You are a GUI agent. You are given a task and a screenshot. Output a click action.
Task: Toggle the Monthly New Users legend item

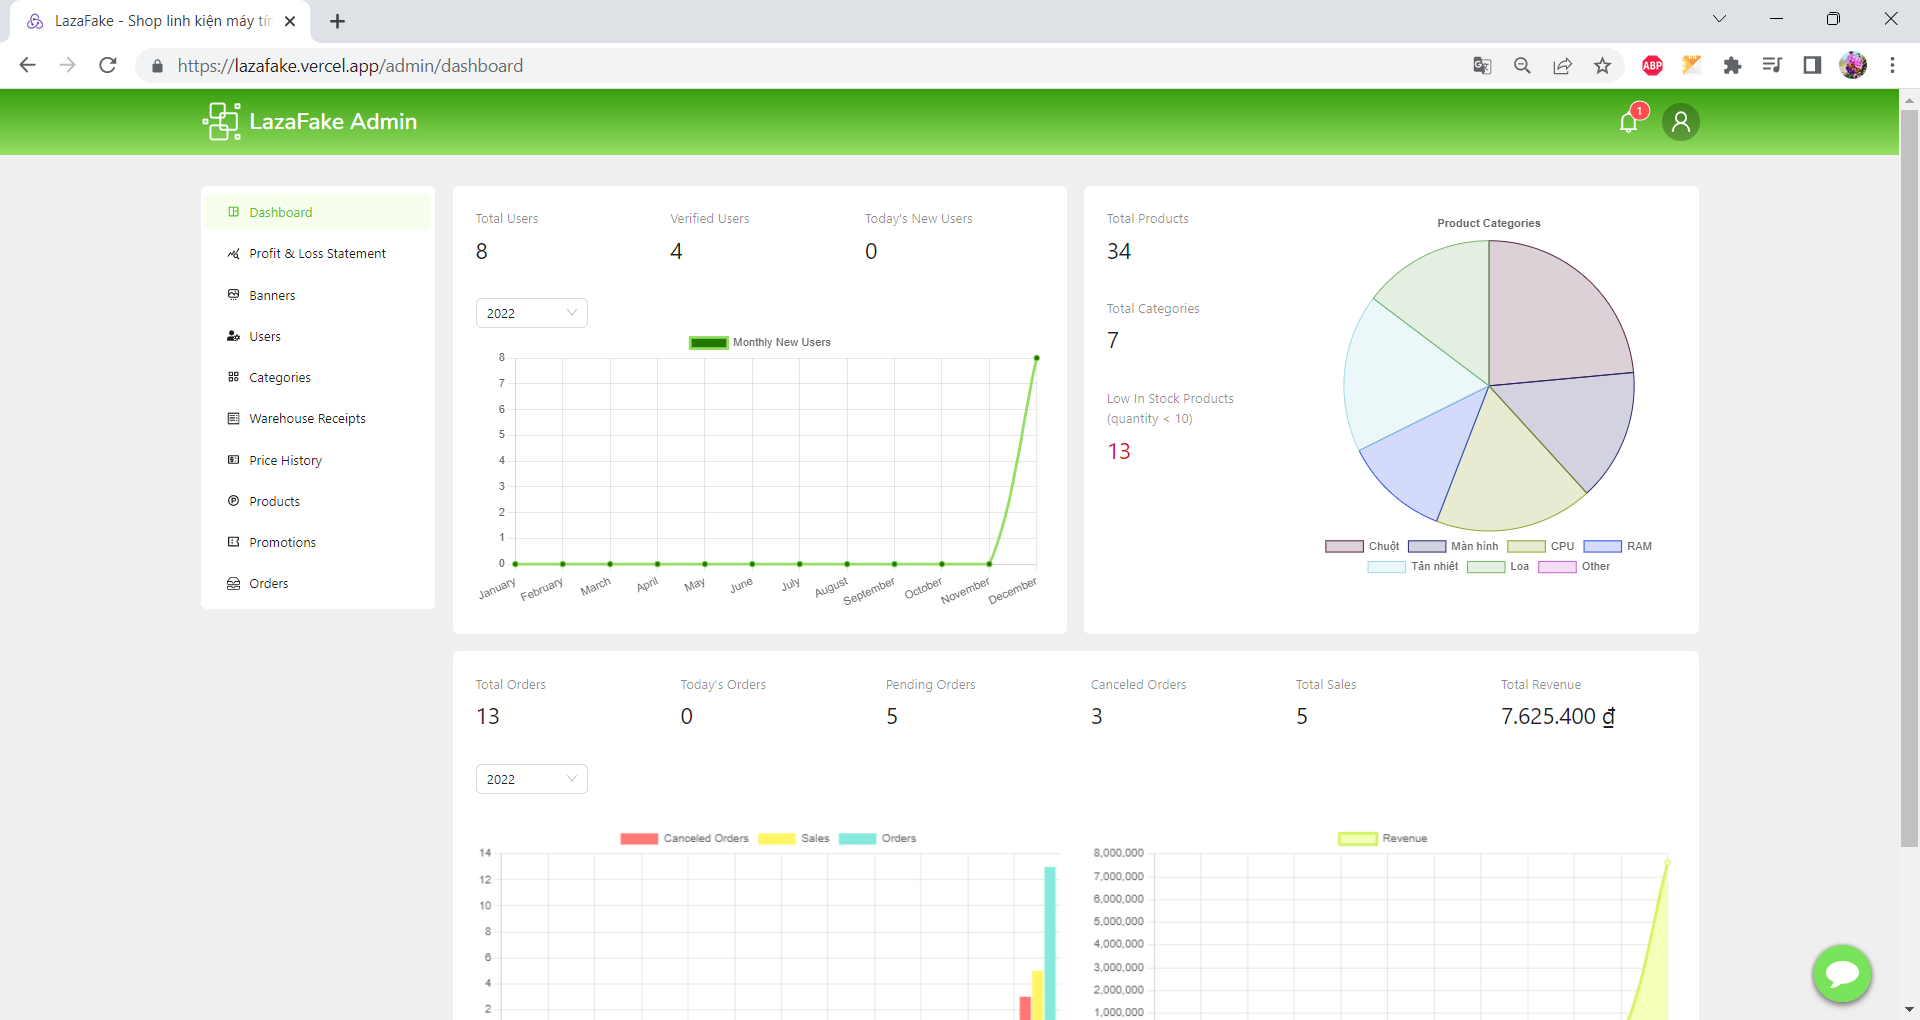[760, 342]
